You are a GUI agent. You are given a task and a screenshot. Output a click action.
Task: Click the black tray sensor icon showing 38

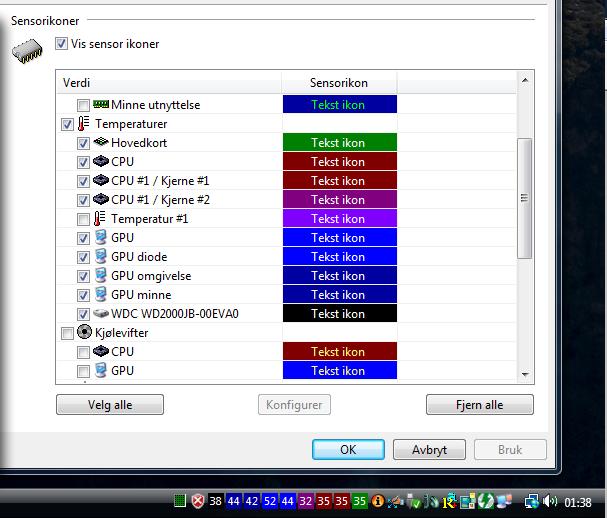(216, 501)
